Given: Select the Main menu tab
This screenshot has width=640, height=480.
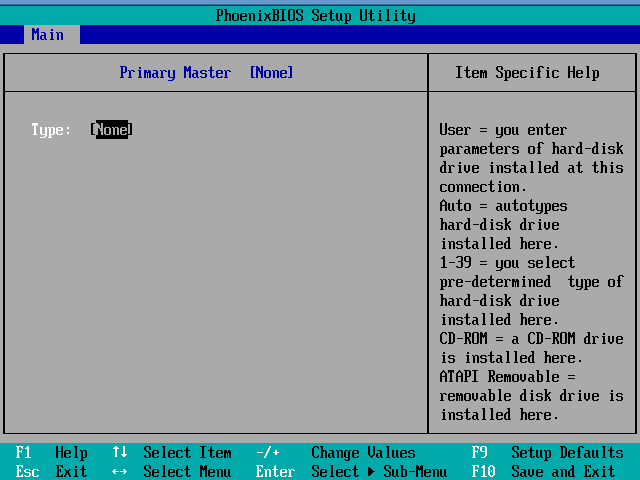Looking at the screenshot, I should pos(52,35).
